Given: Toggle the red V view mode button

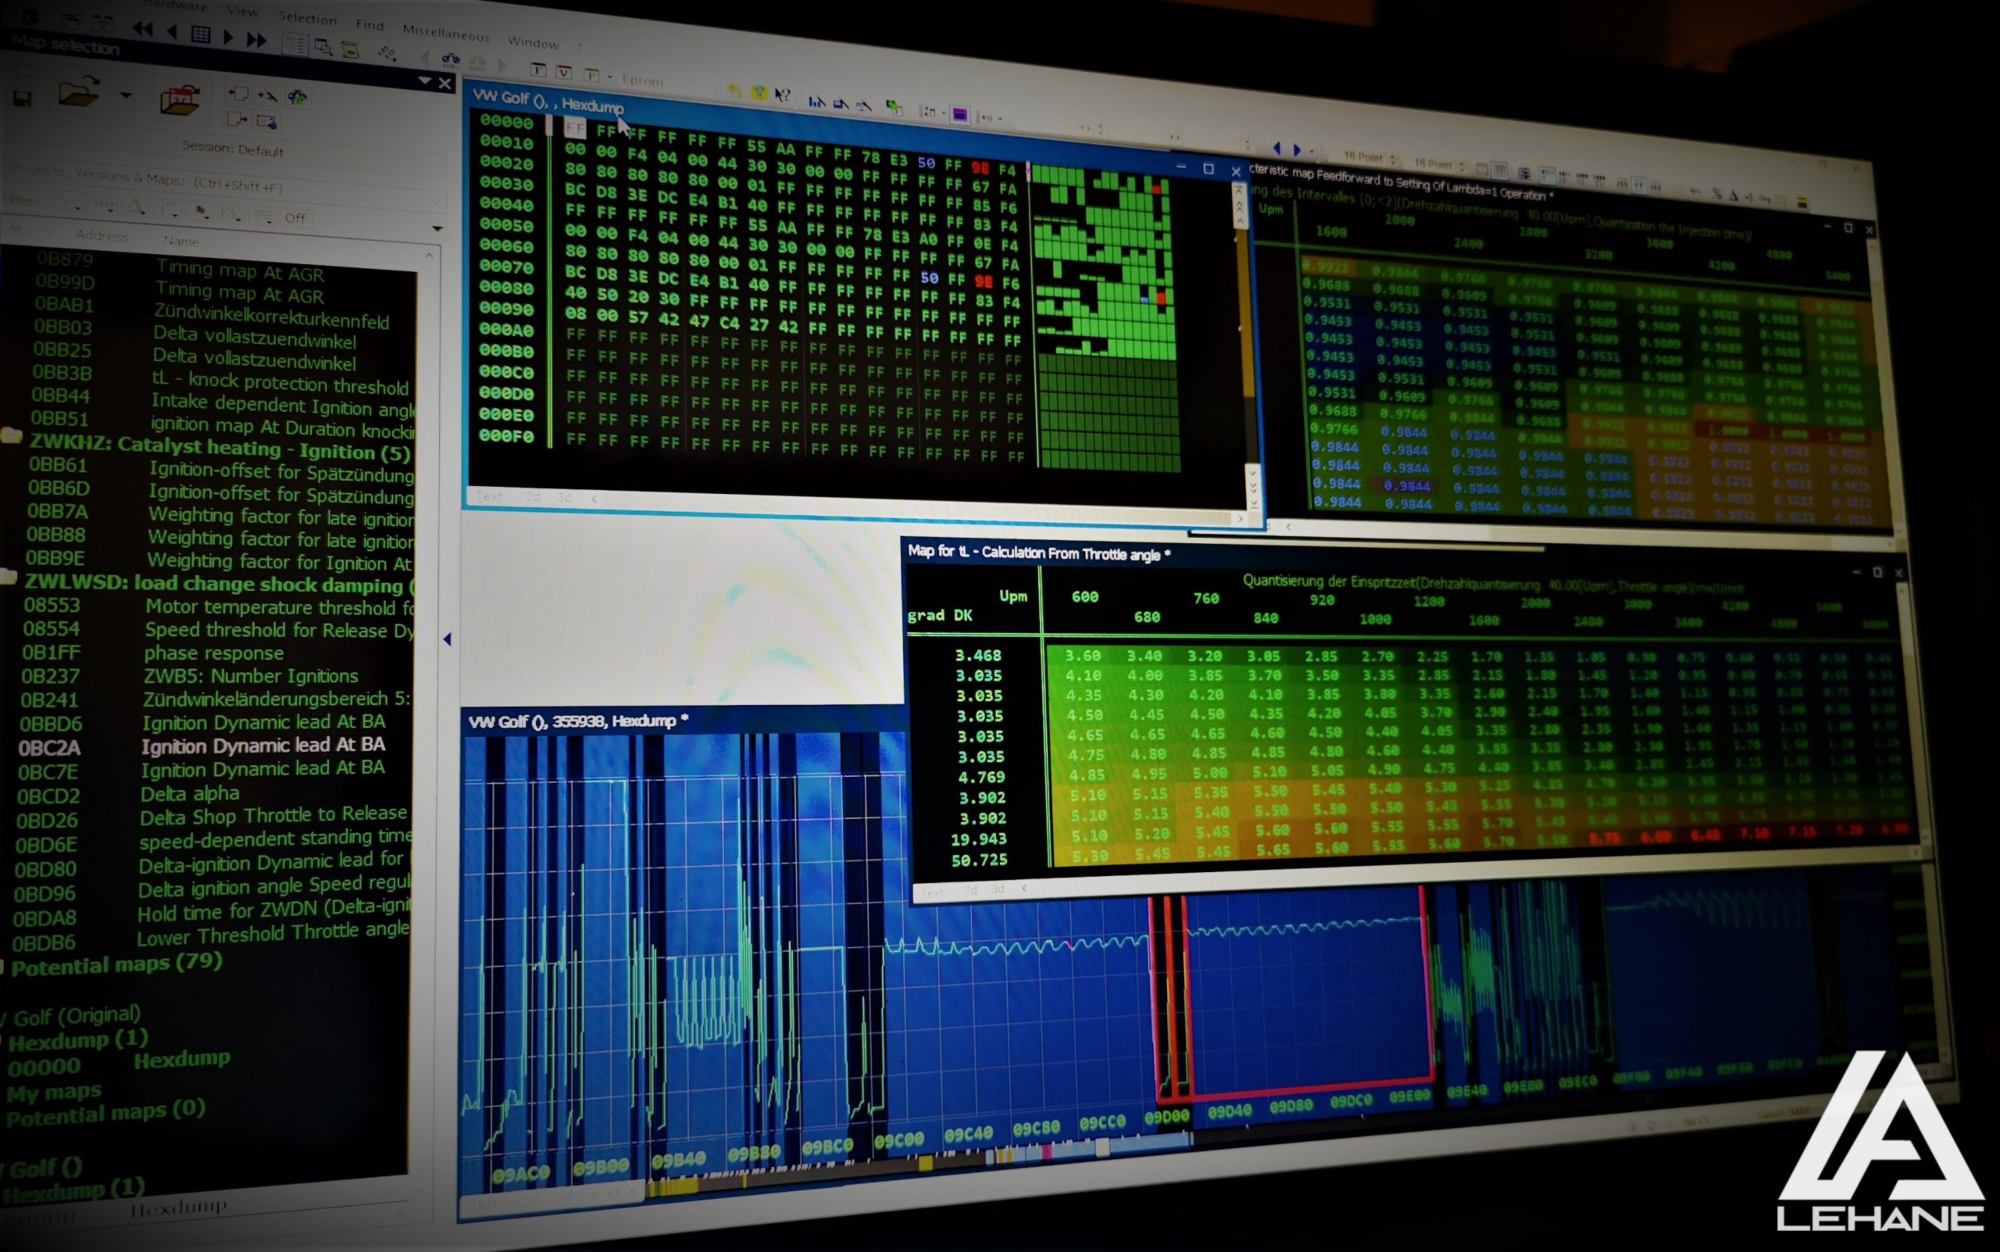Looking at the screenshot, I should coord(565,72).
